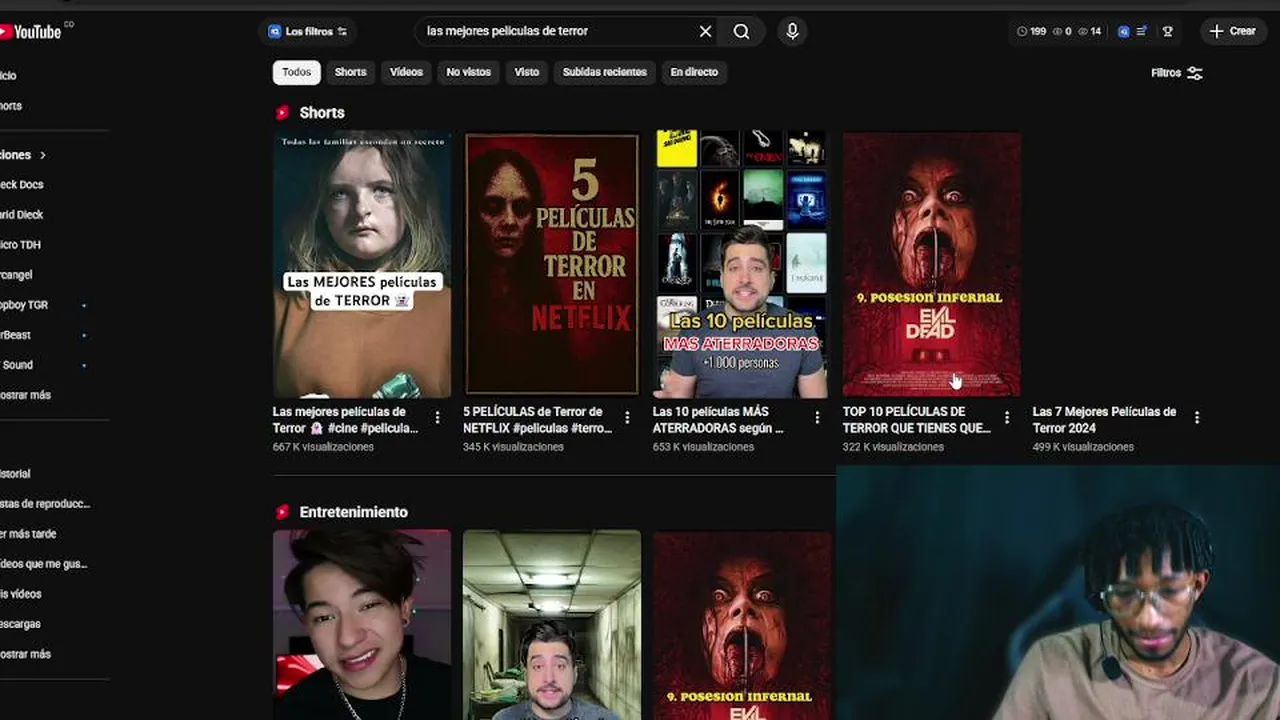Viewport: 1280px width, 720px height.
Task: Open the 'Sound' channel subscription
Action: 17,365
